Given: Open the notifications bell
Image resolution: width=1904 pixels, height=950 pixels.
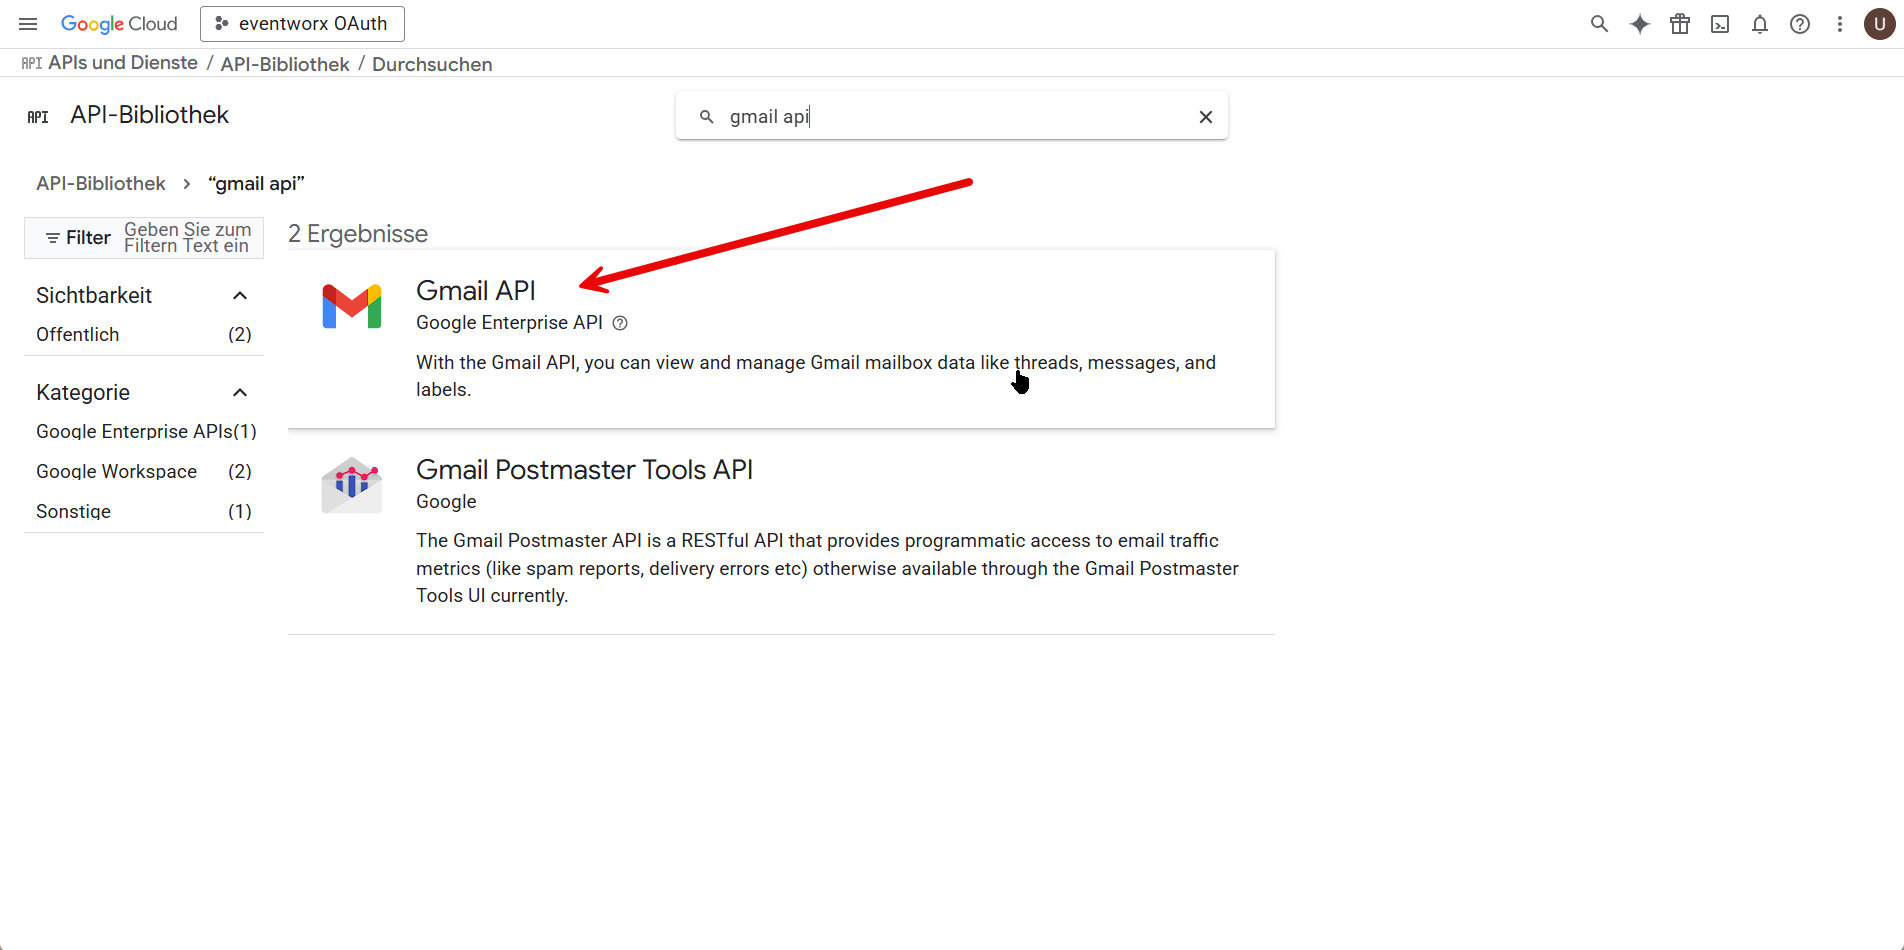Looking at the screenshot, I should point(1760,24).
